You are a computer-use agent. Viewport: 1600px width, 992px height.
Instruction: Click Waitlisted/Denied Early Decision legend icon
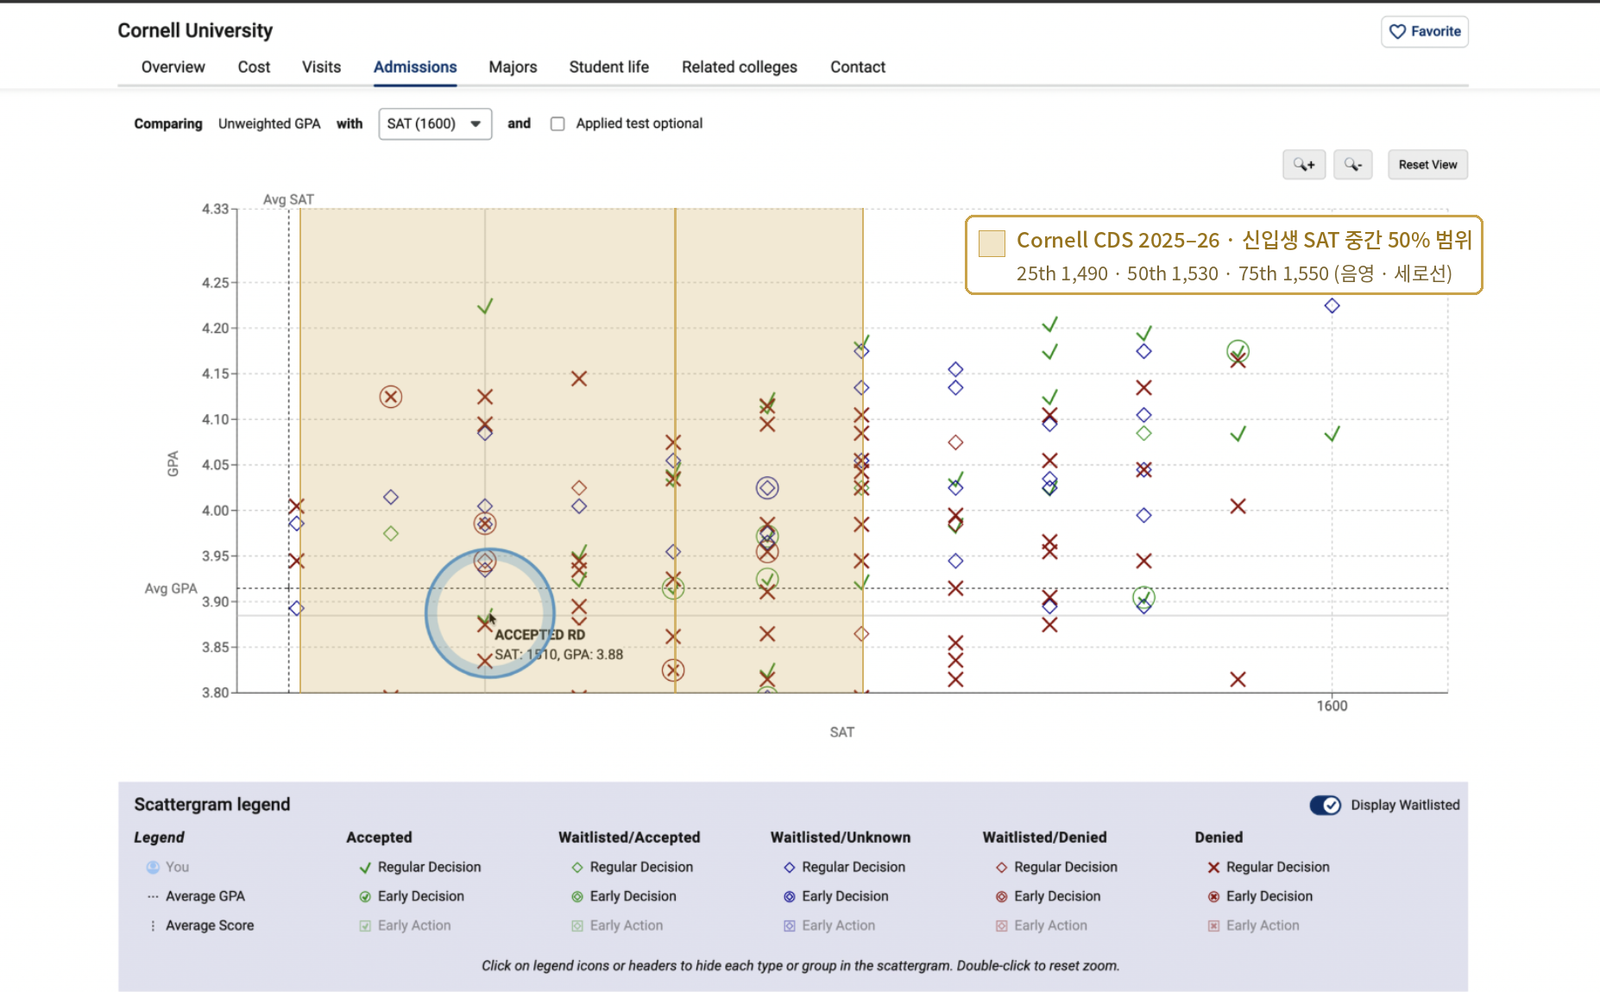point(1001,897)
